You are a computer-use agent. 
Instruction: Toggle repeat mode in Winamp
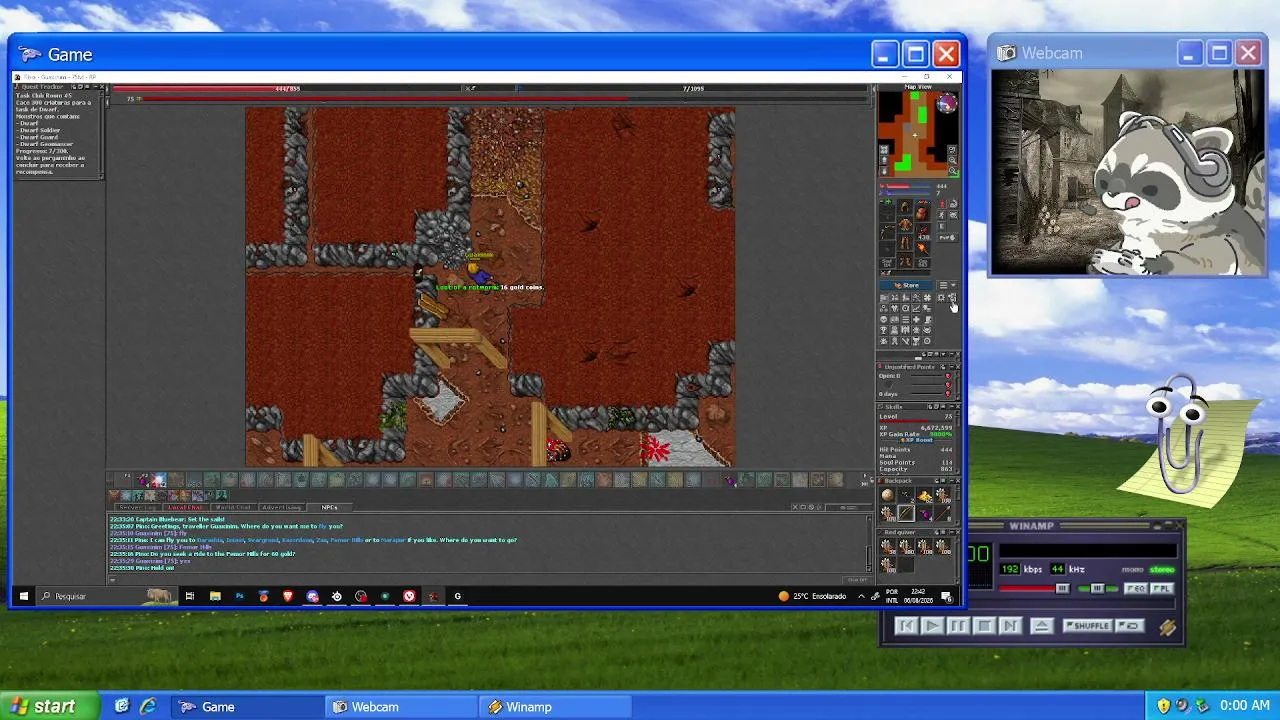pos(1130,626)
